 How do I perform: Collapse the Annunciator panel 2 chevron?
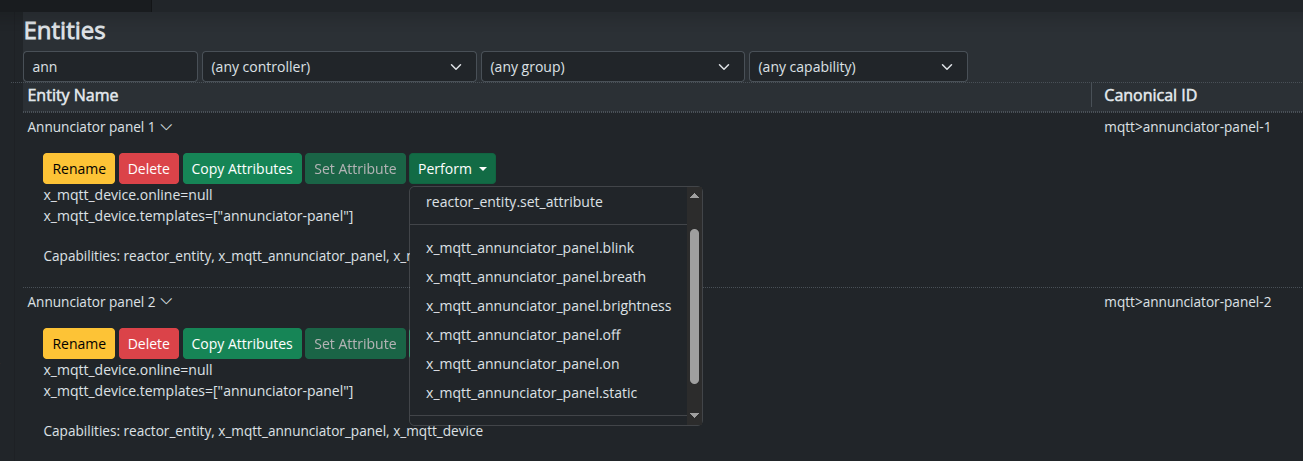click(x=167, y=302)
